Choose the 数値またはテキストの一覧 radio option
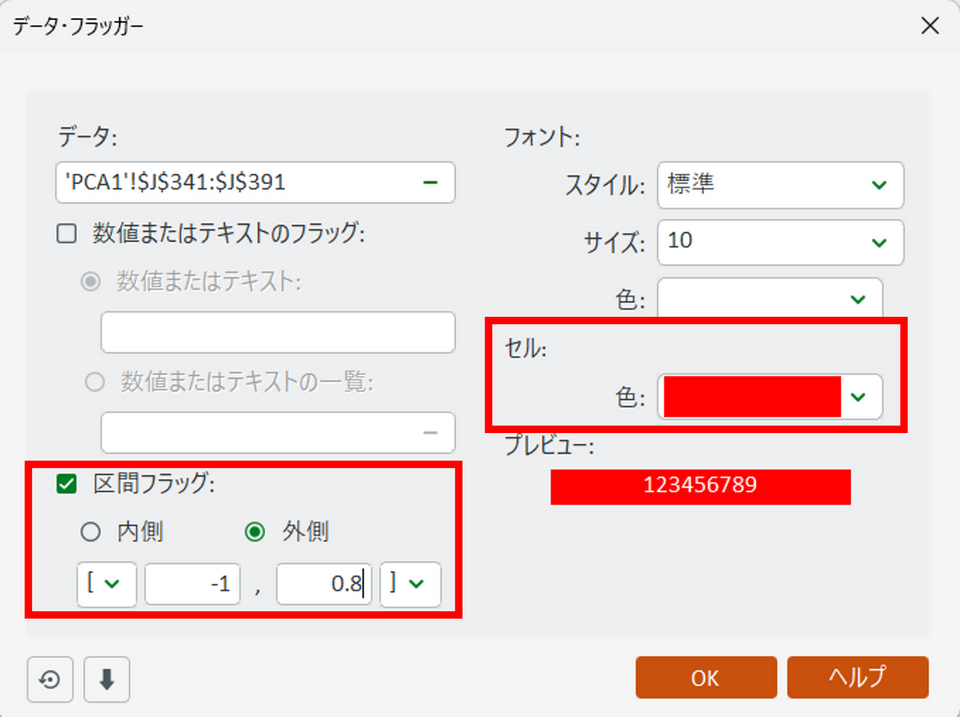This screenshot has height=717, width=960. click(96, 381)
